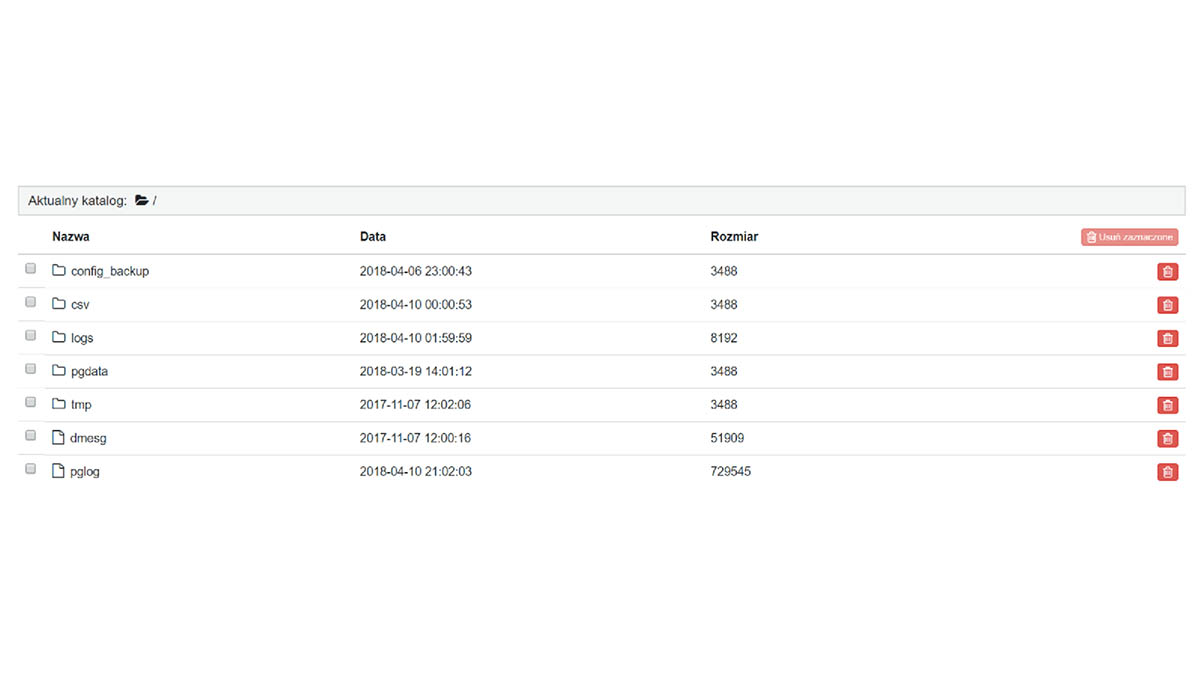Sort by the Nazwa column header

tap(70, 237)
